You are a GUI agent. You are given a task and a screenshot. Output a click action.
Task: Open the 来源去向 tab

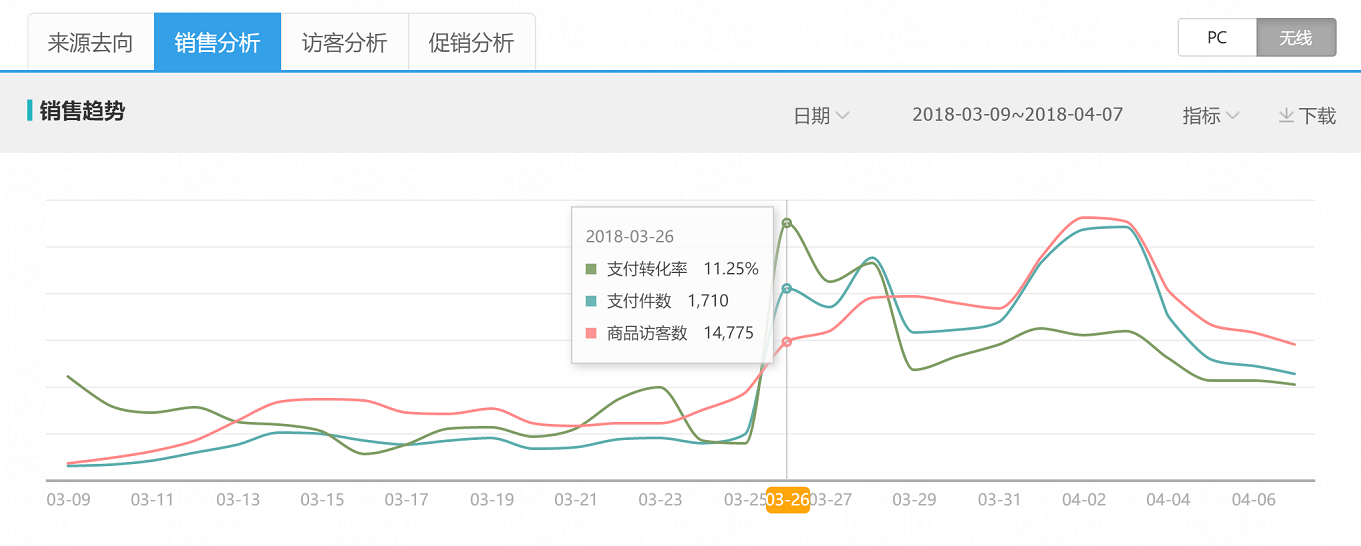tap(91, 43)
